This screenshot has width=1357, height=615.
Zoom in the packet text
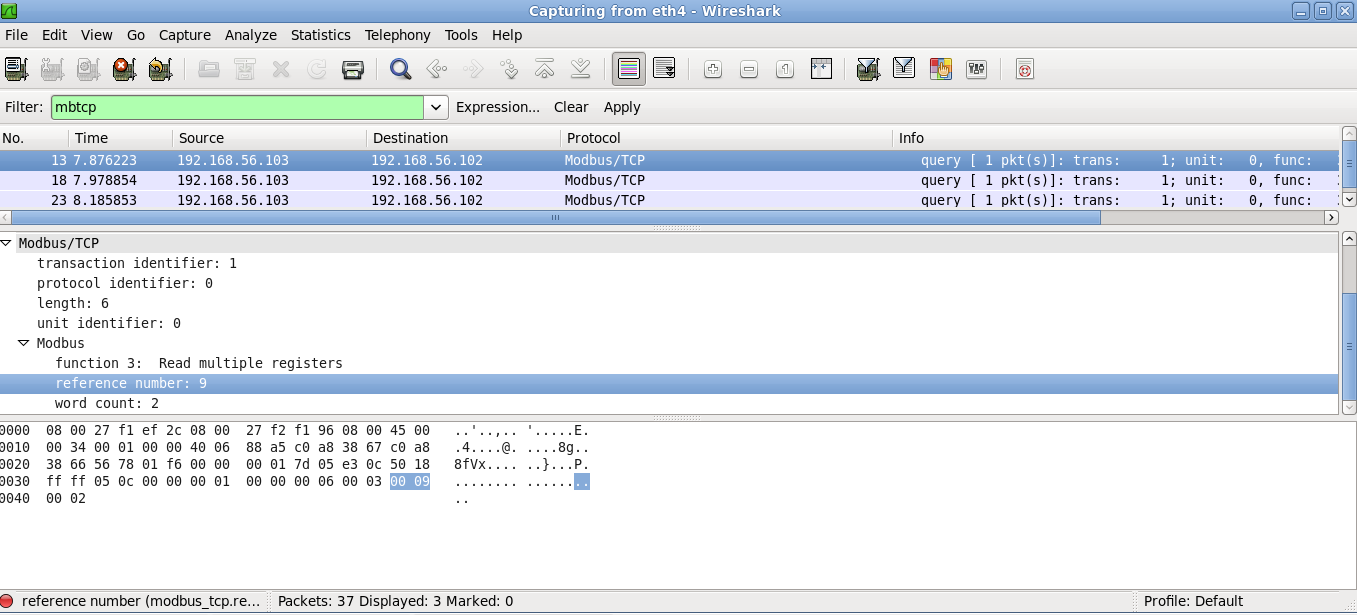coord(713,69)
